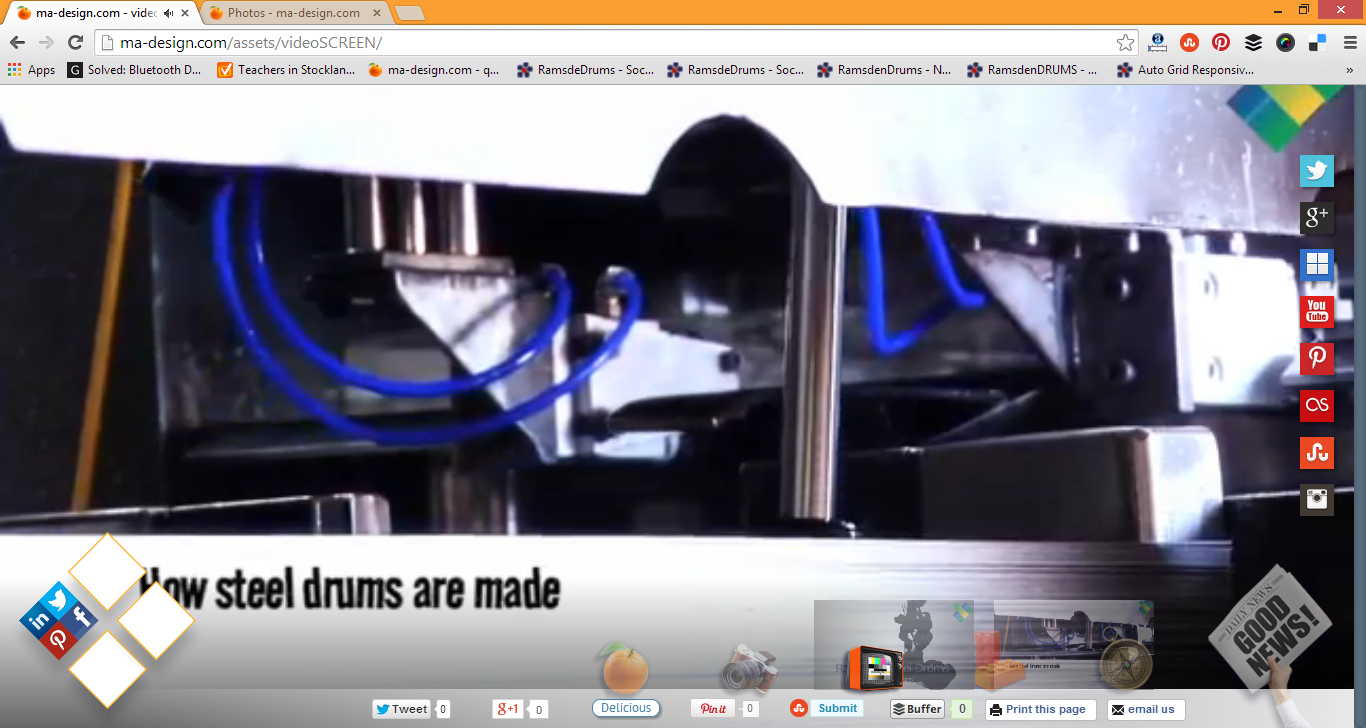Open the Apps bookmark shortcut
1366x728 pixels.
pyautogui.click(x=32, y=70)
